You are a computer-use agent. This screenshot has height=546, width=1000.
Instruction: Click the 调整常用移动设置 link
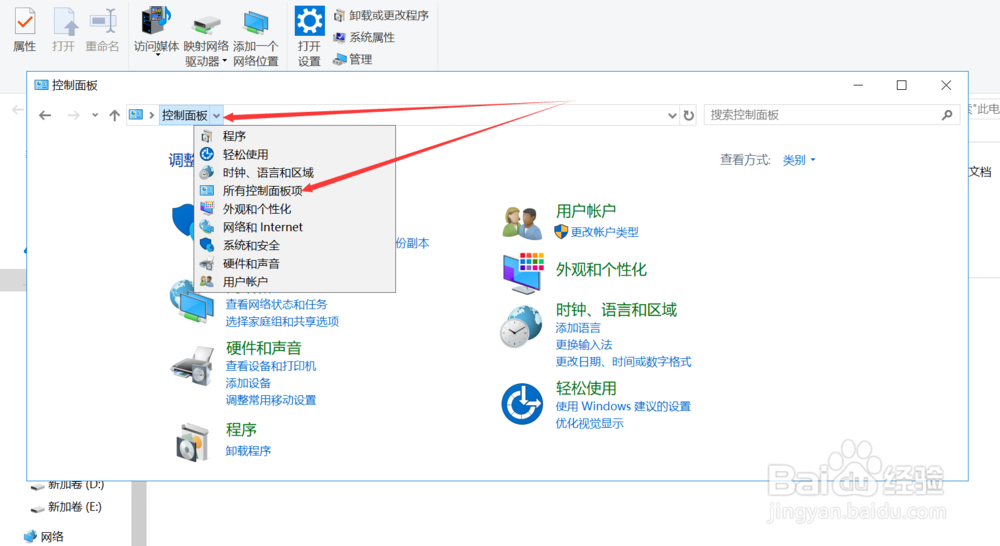(x=271, y=401)
